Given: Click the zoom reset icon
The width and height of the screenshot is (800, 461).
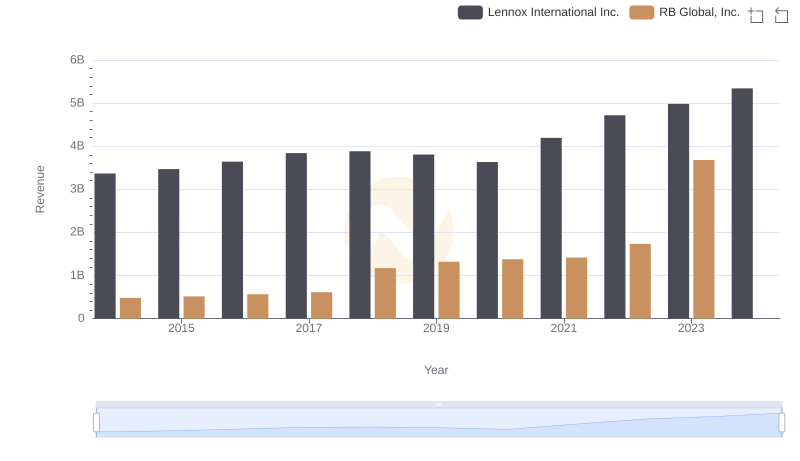Looking at the screenshot, I should [781, 15].
